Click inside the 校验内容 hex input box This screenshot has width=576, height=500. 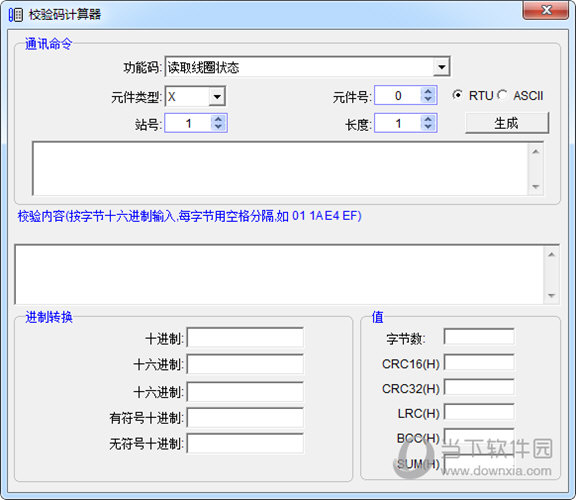click(x=279, y=274)
